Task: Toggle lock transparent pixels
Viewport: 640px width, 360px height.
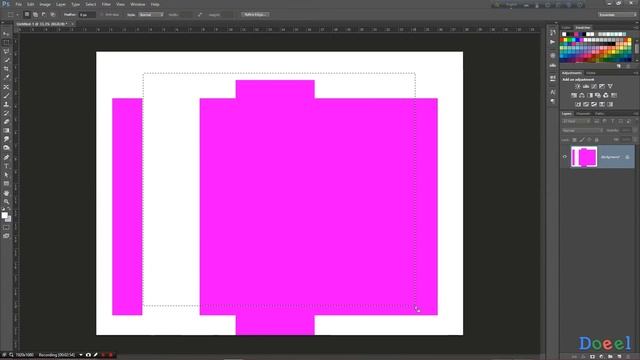Action: (574, 140)
